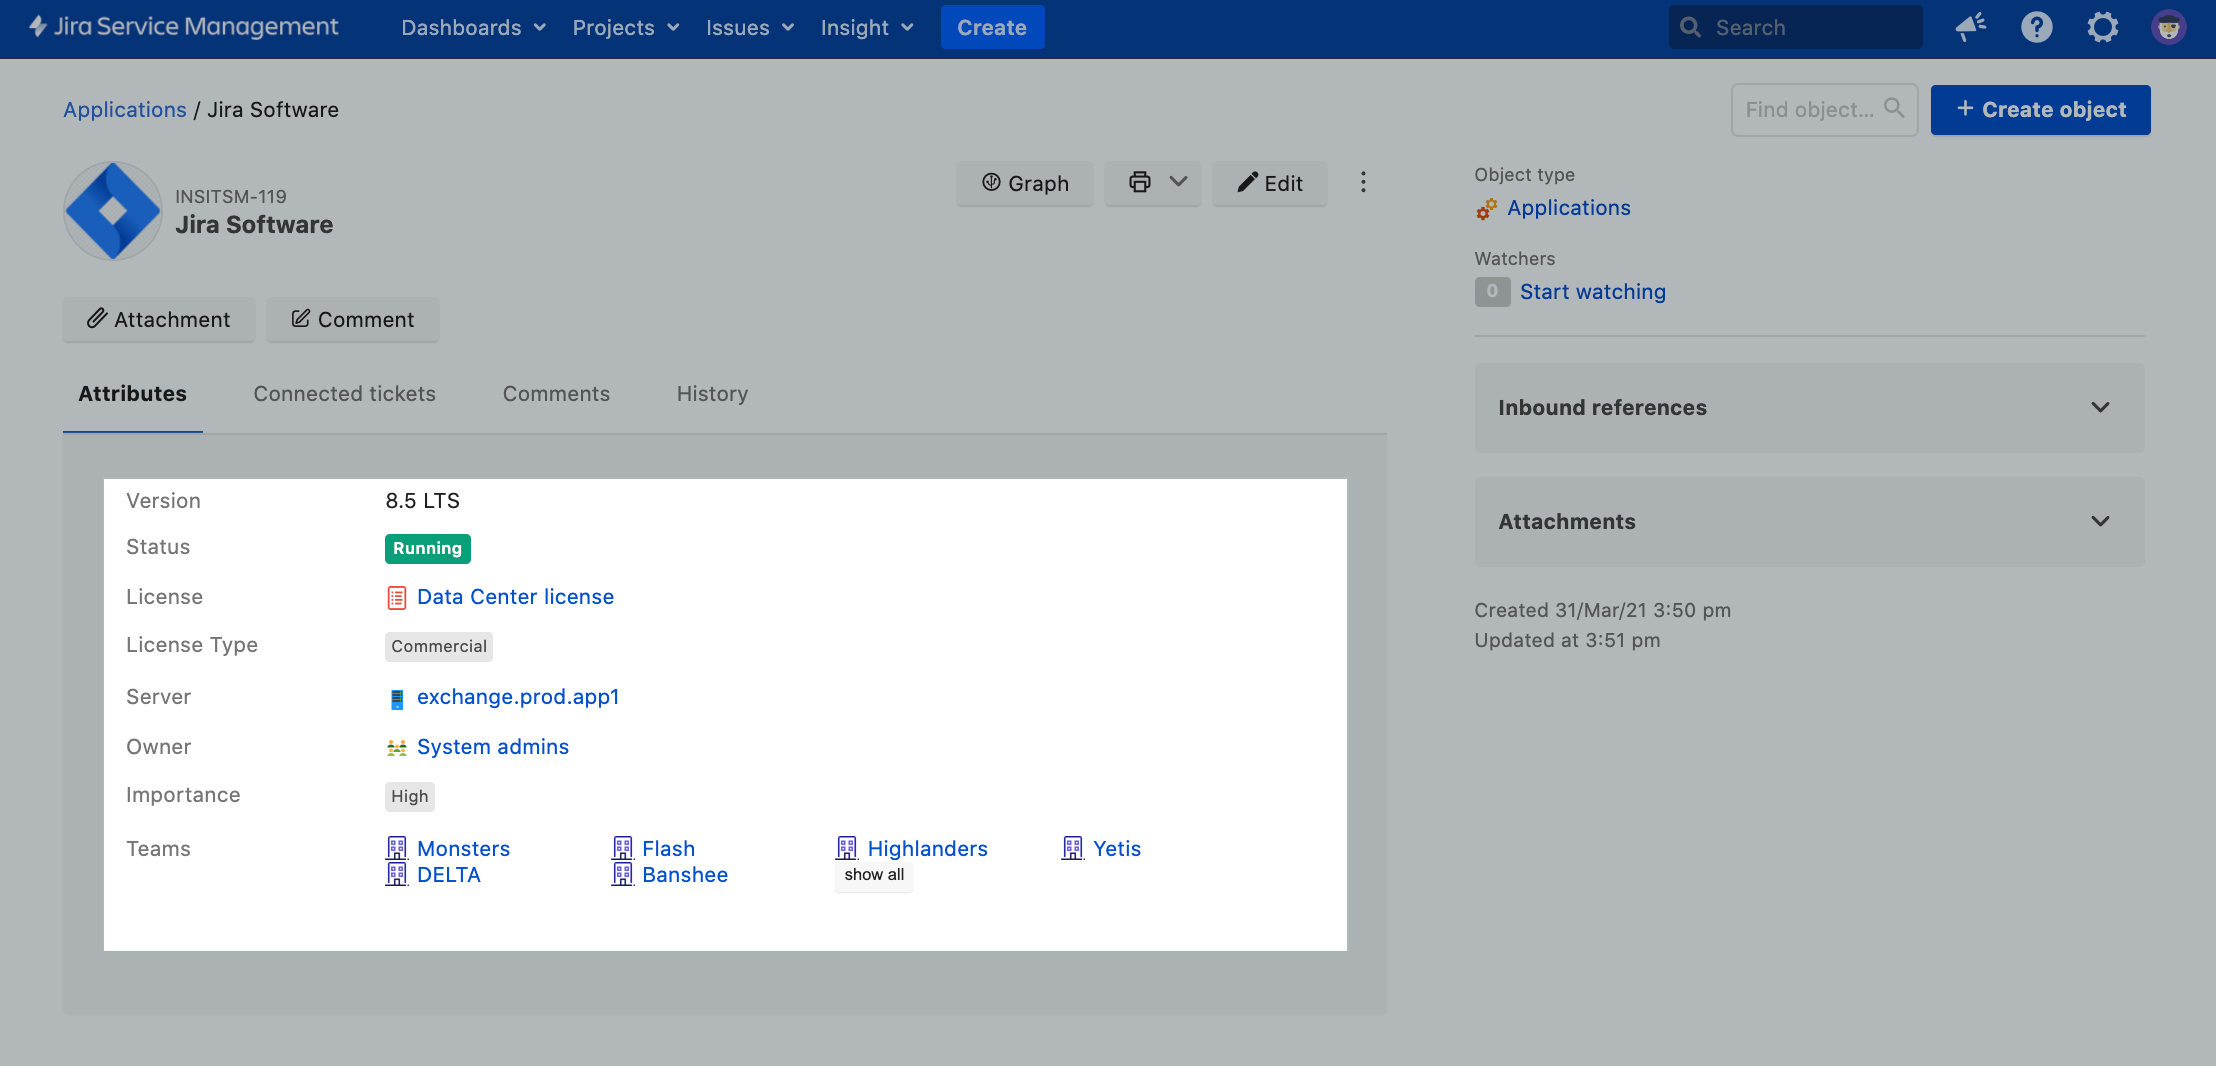Viewport: 2216px width, 1066px height.
Task: Click the user profile avatar
Action: (x=2168, y=27)
